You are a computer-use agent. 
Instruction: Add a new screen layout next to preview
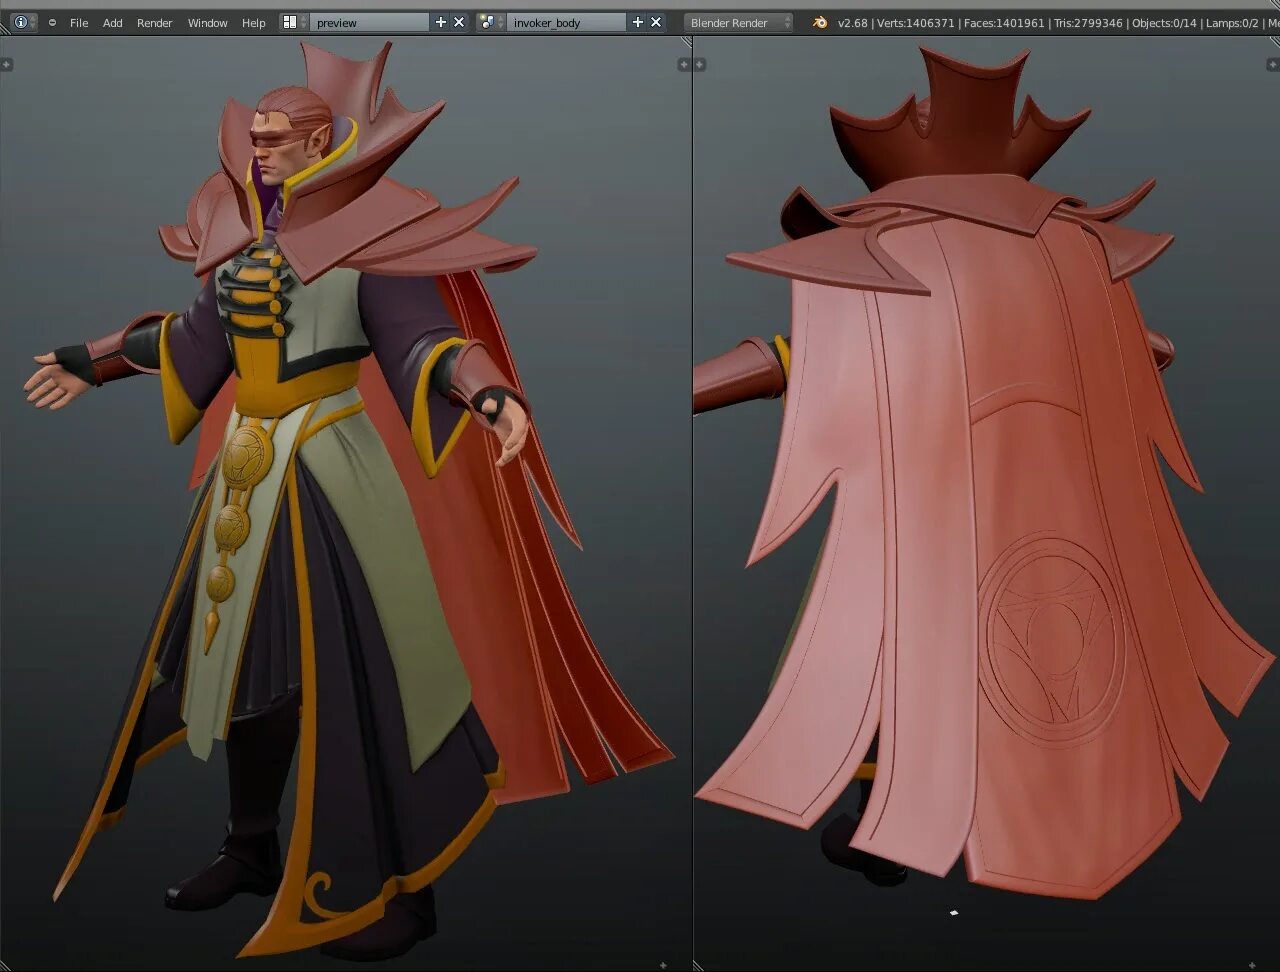tap(441, 22)
